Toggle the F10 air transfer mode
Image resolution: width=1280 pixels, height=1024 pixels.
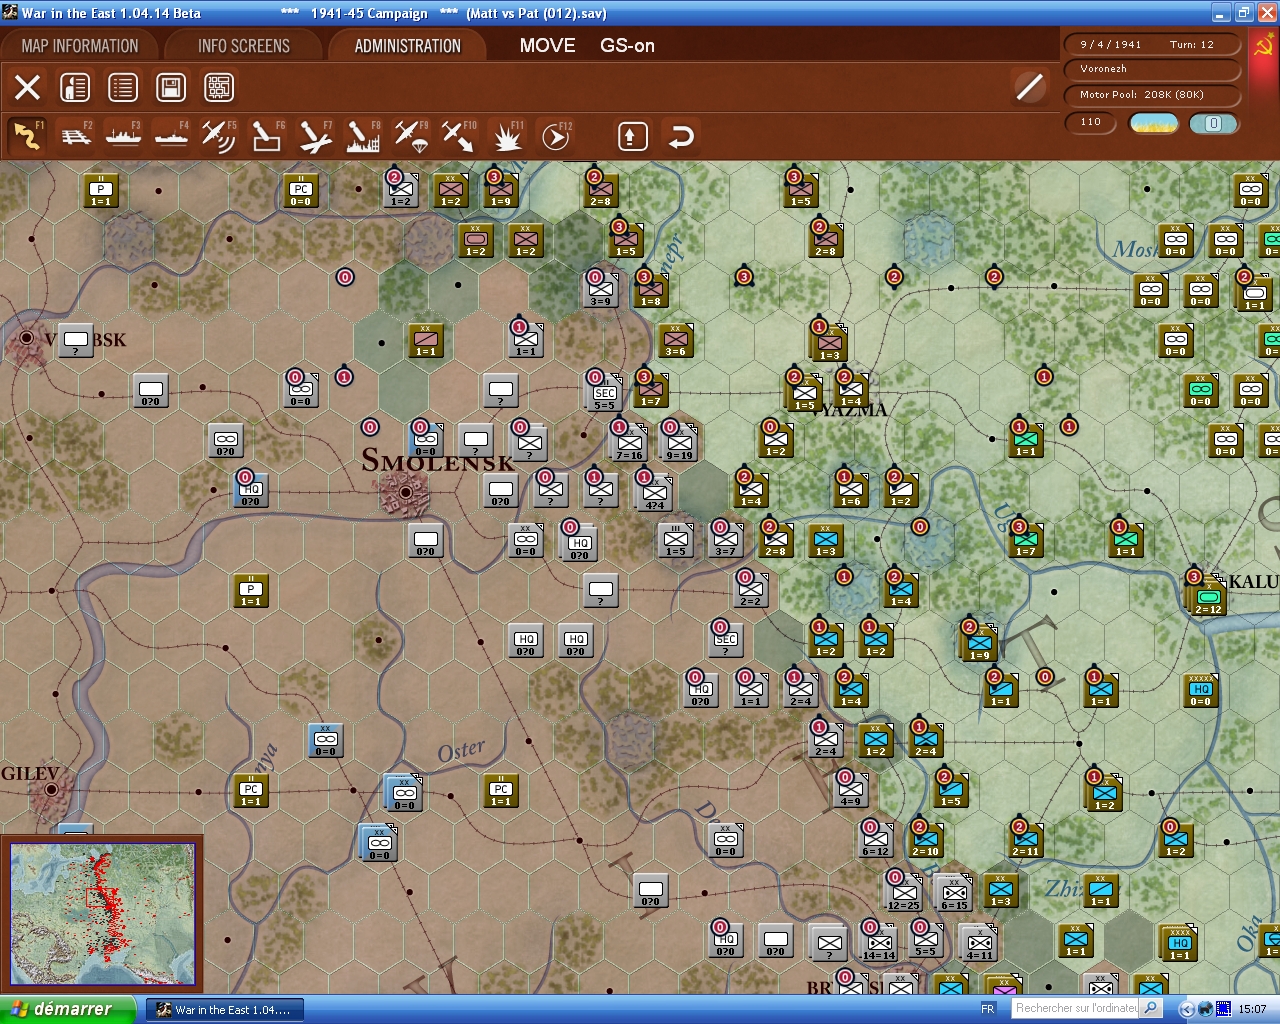(459, 136)
